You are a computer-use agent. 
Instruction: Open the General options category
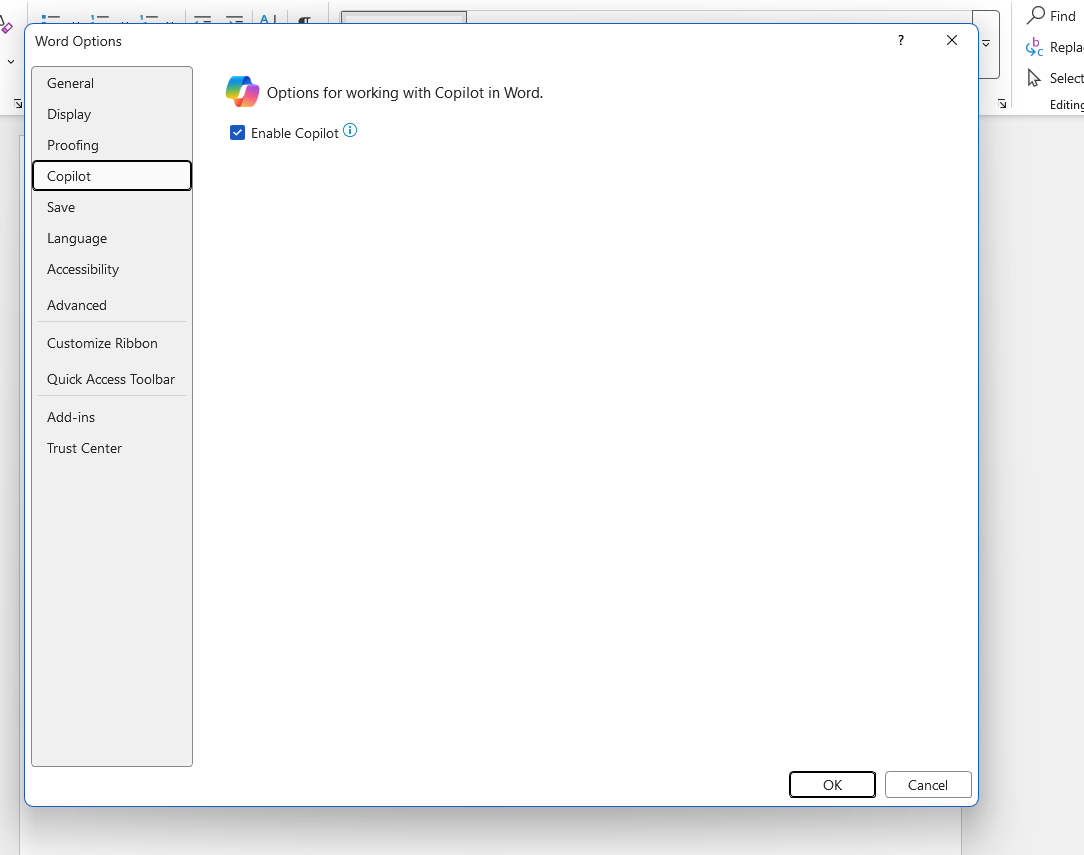(111, 83)
